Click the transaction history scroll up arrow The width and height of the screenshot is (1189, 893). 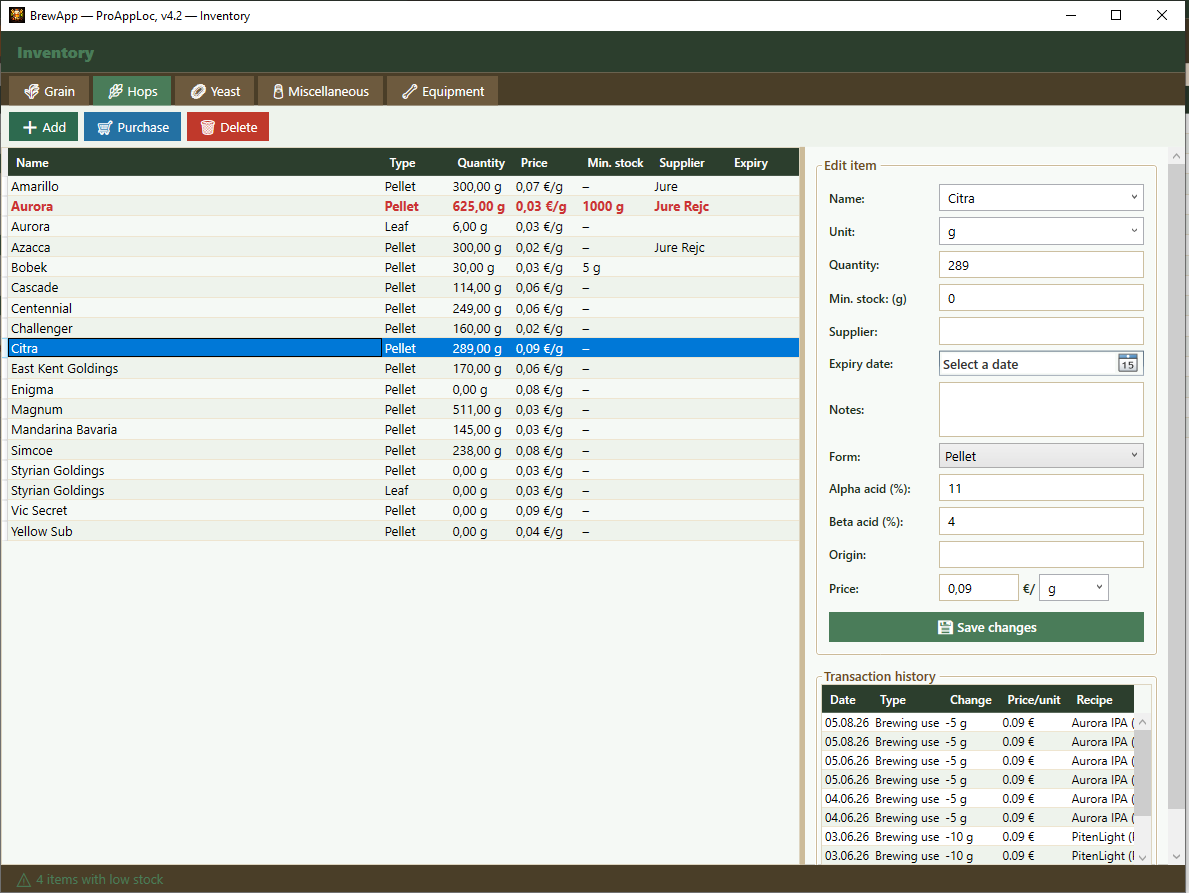pos(1143,722)
